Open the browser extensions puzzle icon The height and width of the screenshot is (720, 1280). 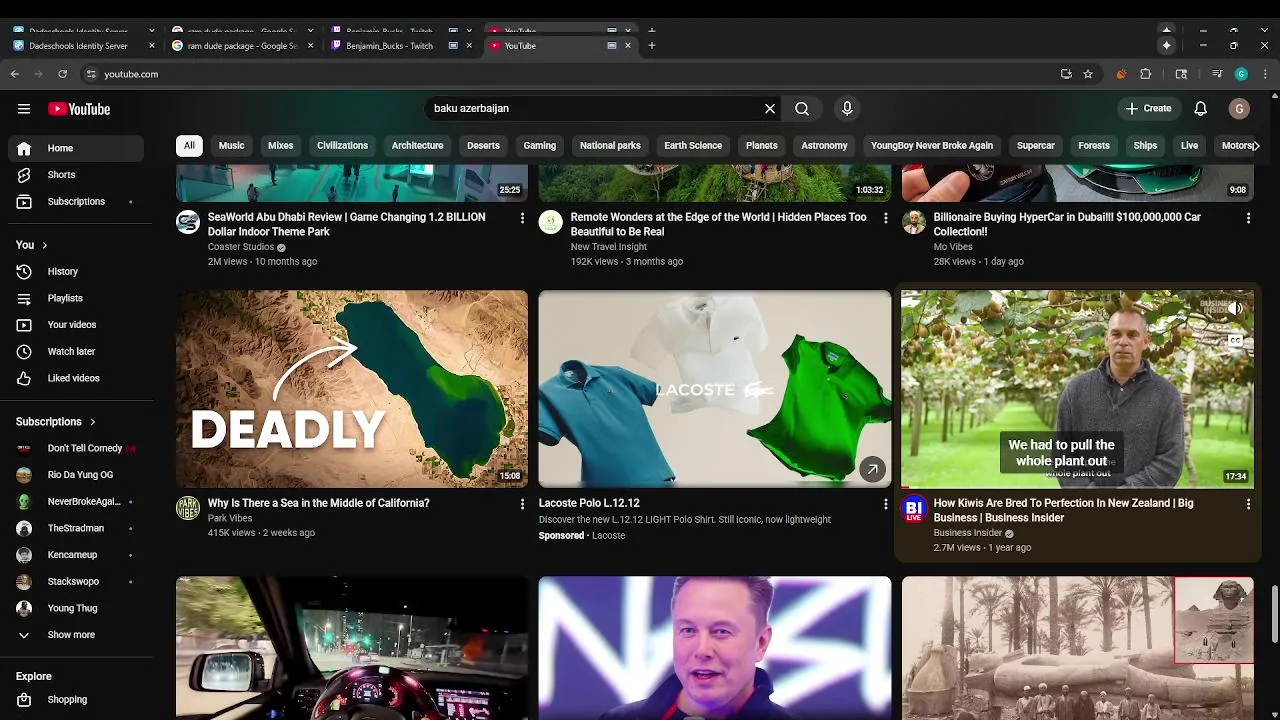(x=1146, y=74)
